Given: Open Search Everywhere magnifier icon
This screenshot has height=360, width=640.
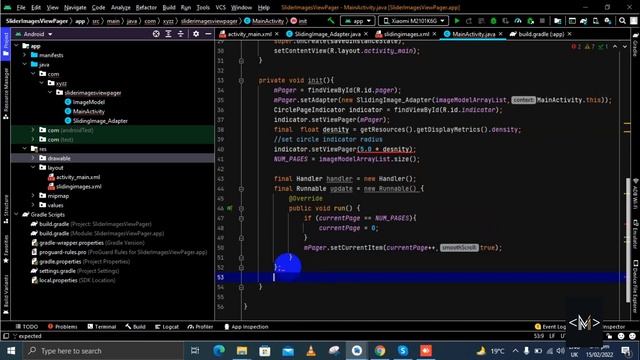Looking at the screenshot, I should point(622,20).
